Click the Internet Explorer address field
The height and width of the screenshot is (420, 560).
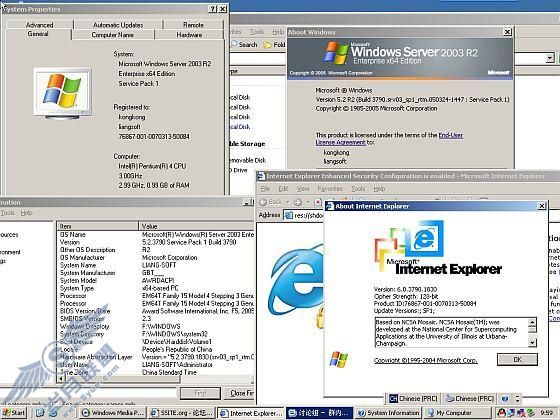point(304,215)
